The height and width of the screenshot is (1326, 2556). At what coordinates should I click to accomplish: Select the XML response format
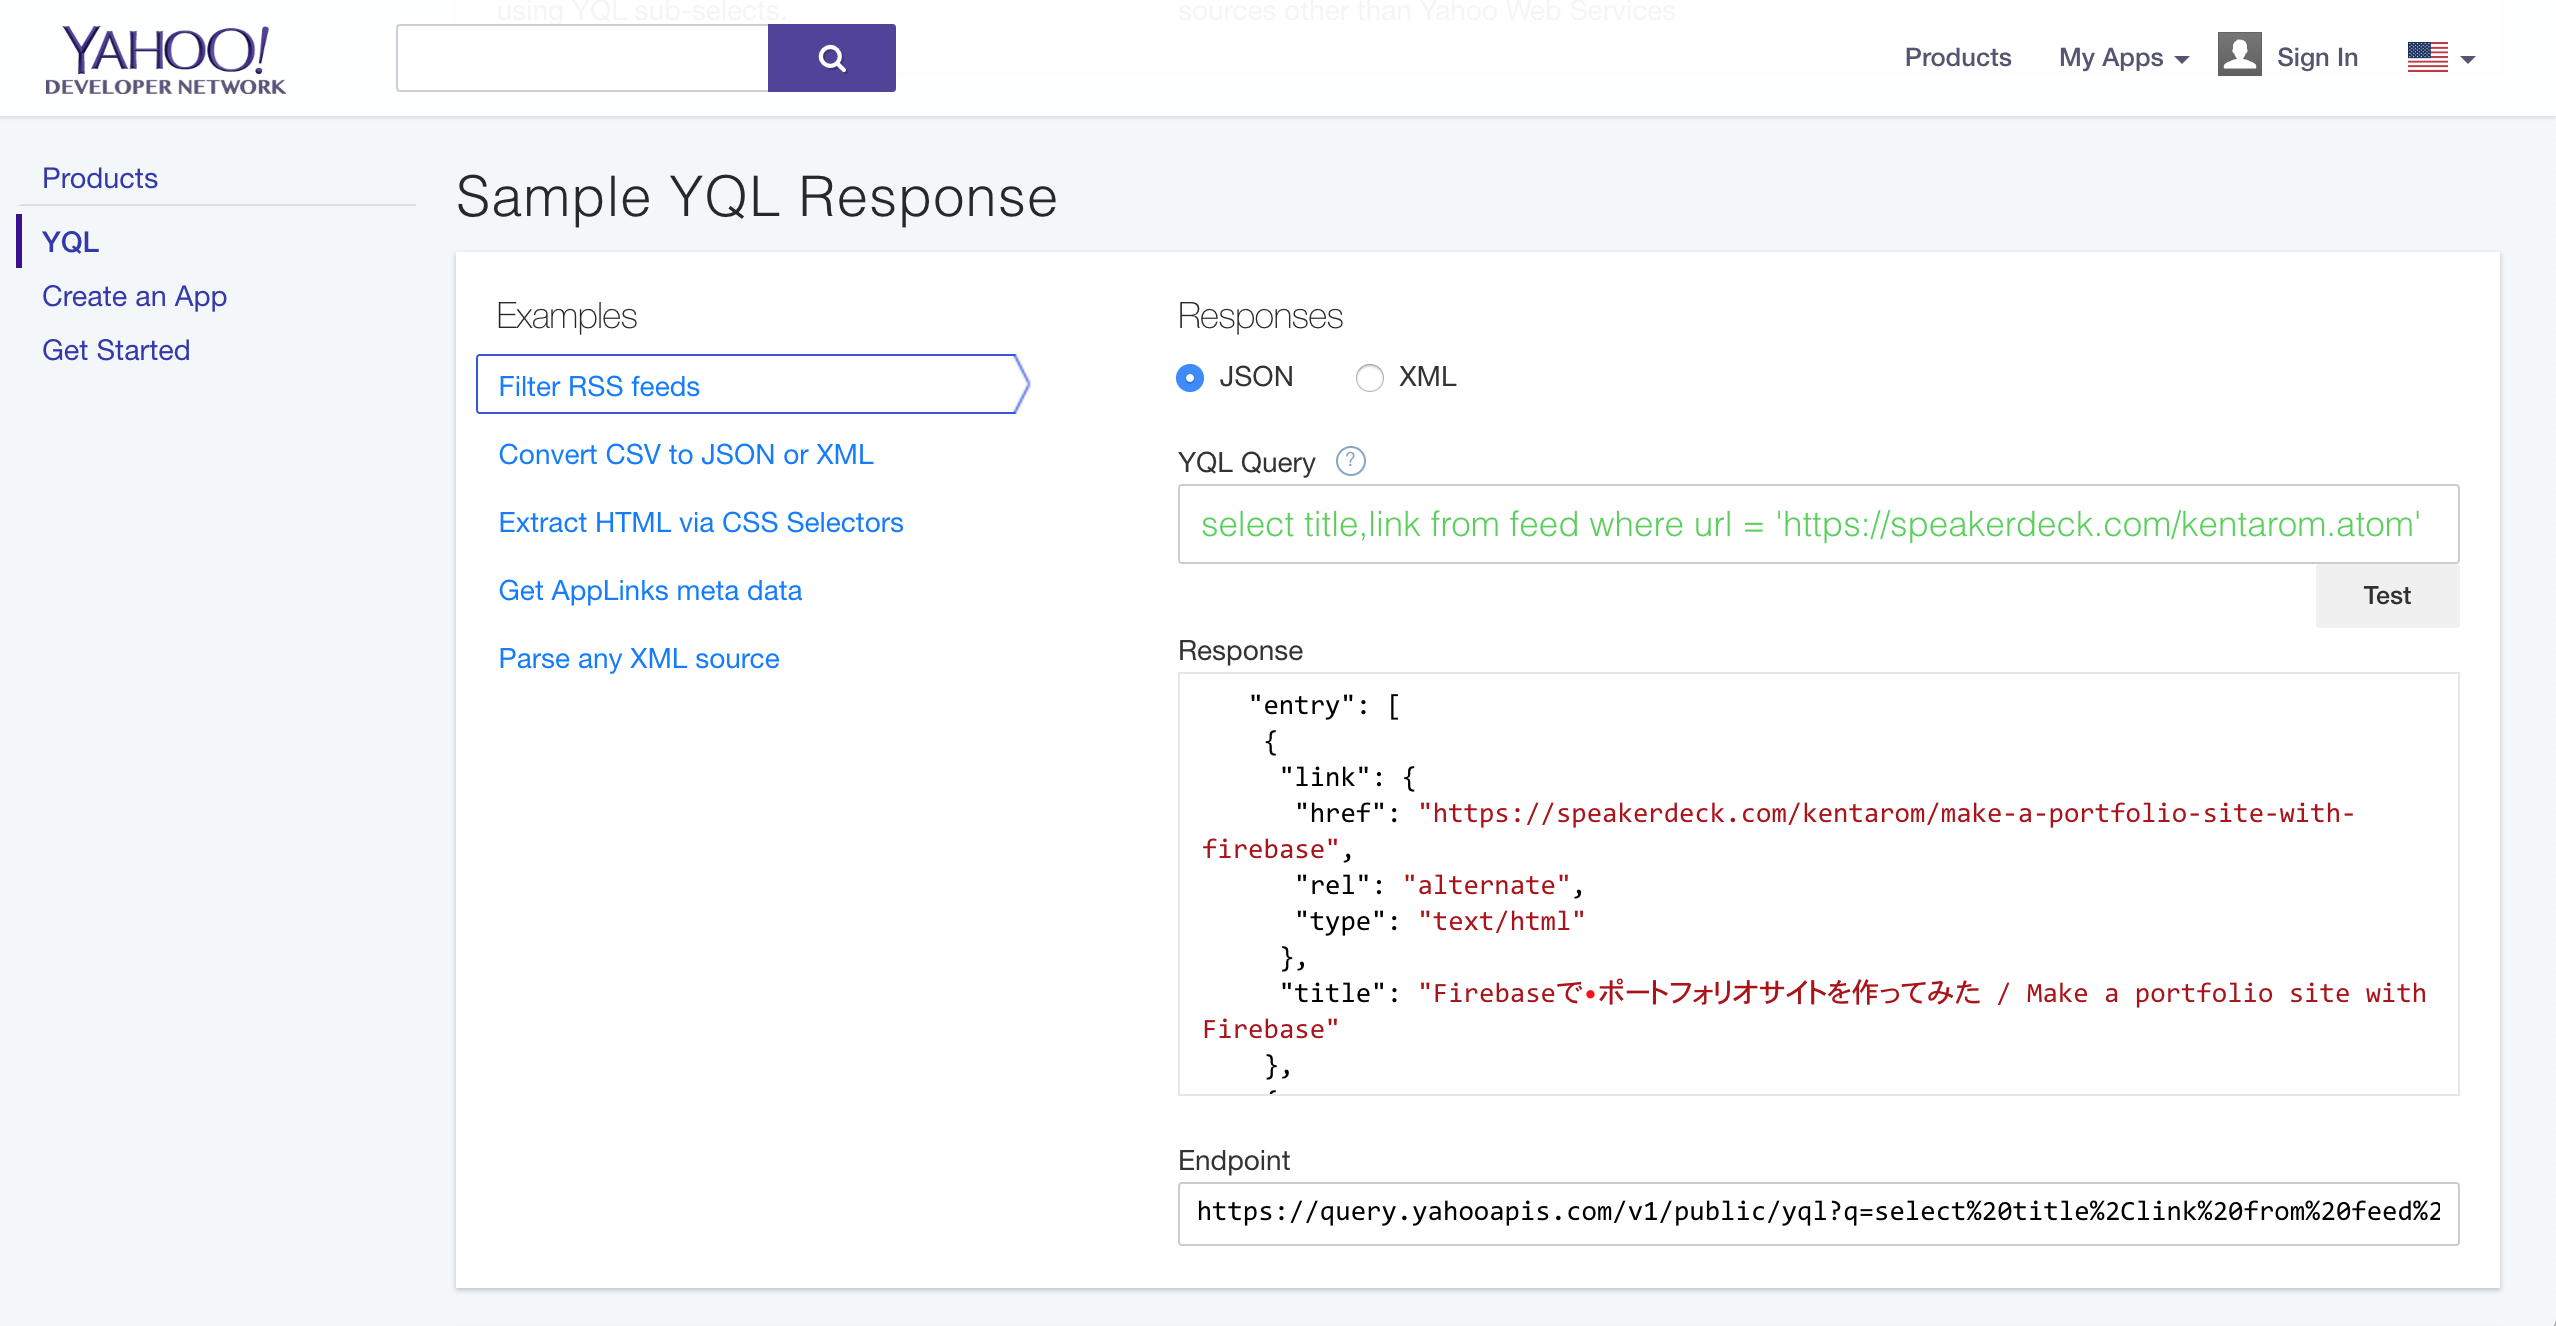(1369, 377)
